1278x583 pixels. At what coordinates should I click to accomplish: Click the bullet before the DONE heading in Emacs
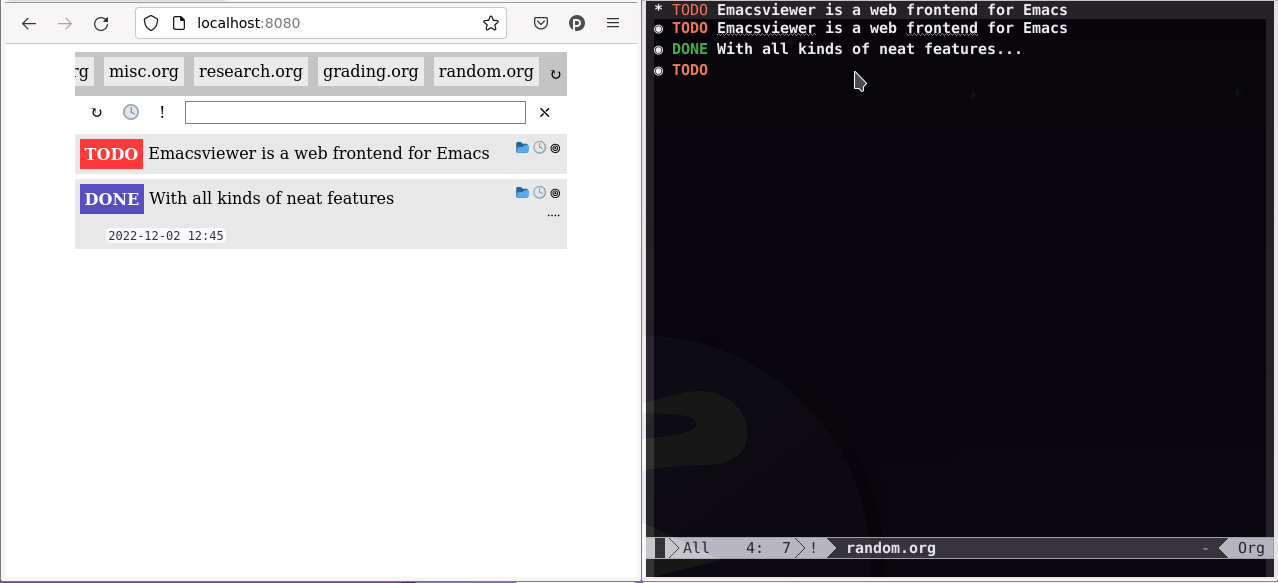coord(658,49)
